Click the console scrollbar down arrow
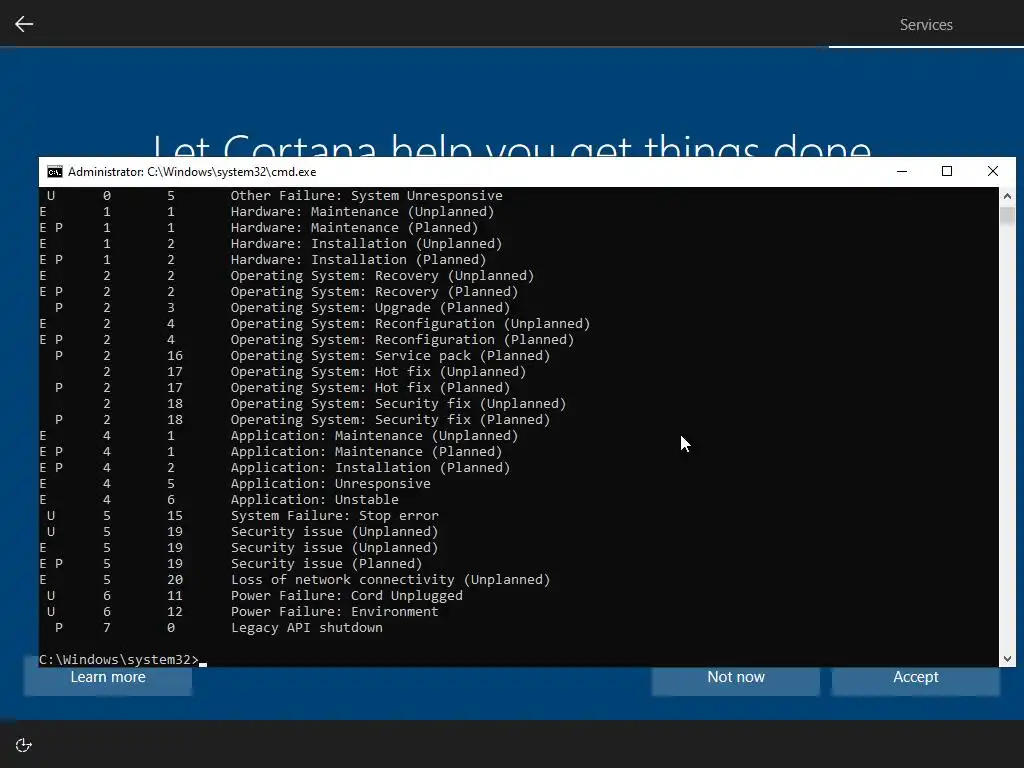The image size is (1024, 768). point(1007,659)
